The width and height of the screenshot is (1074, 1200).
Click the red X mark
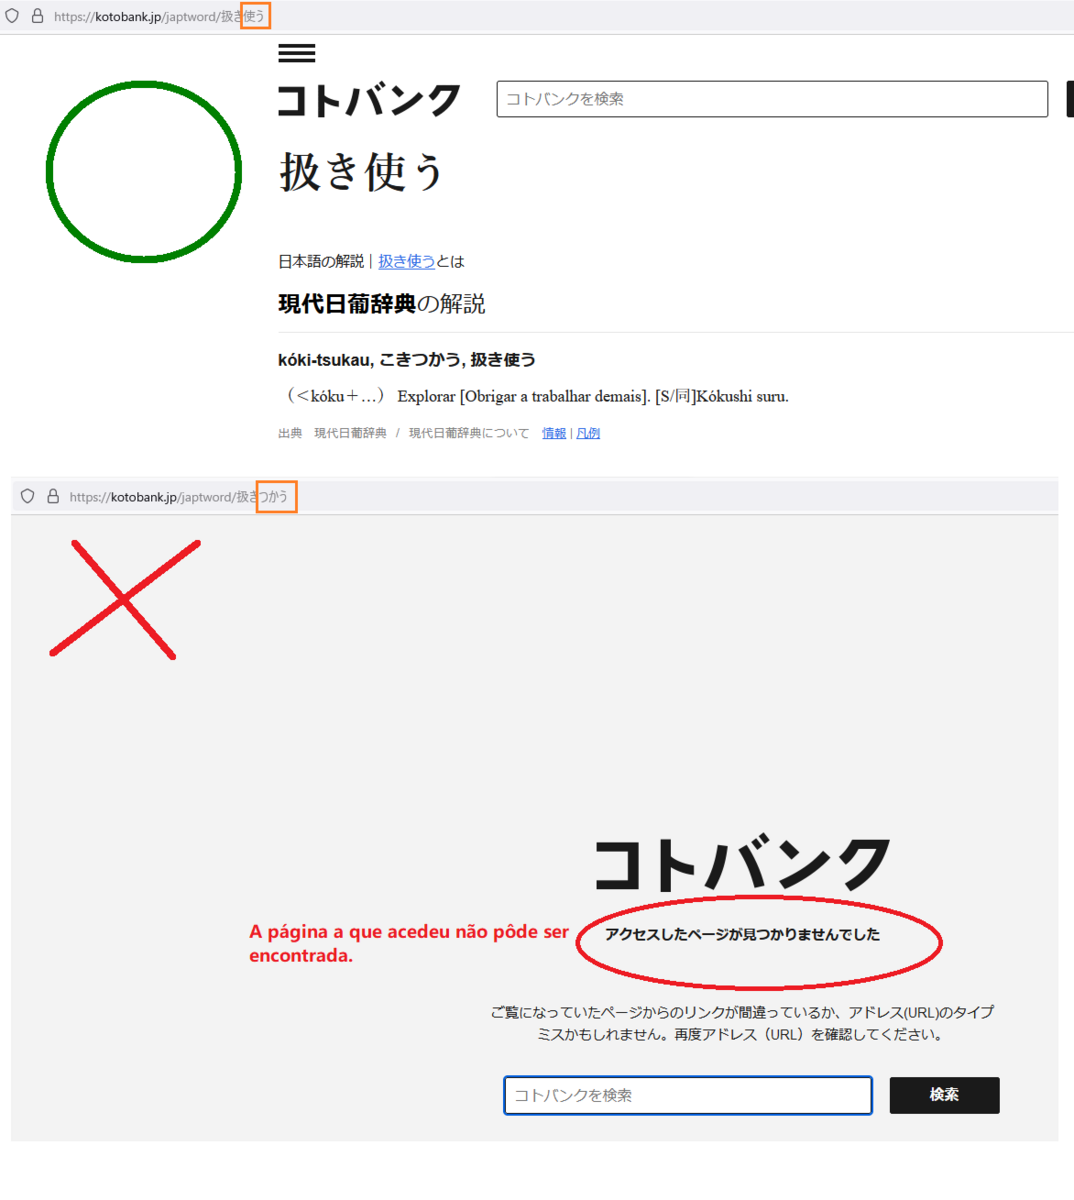point(125,599)
